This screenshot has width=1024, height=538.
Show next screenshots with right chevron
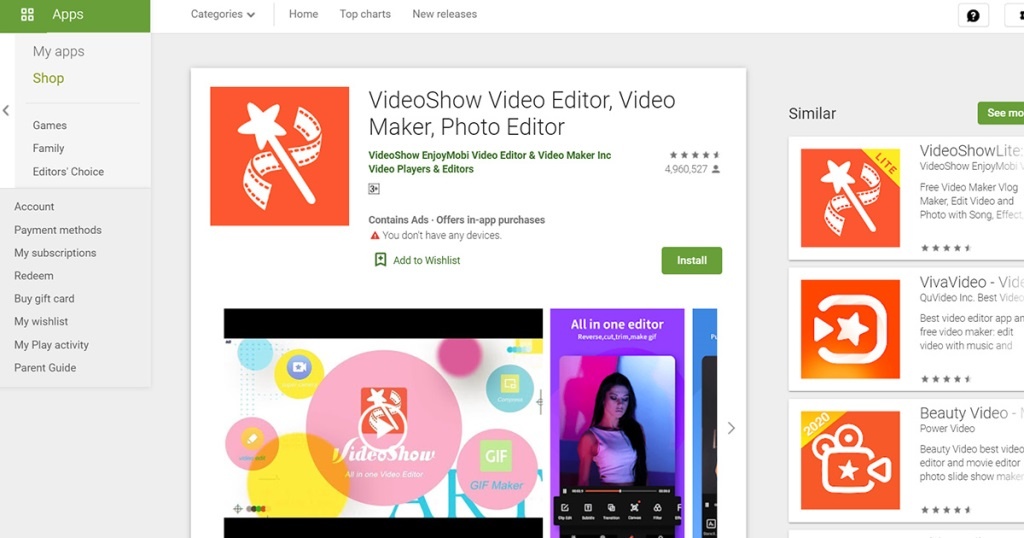pyautogui.click(x=731, y=428)
